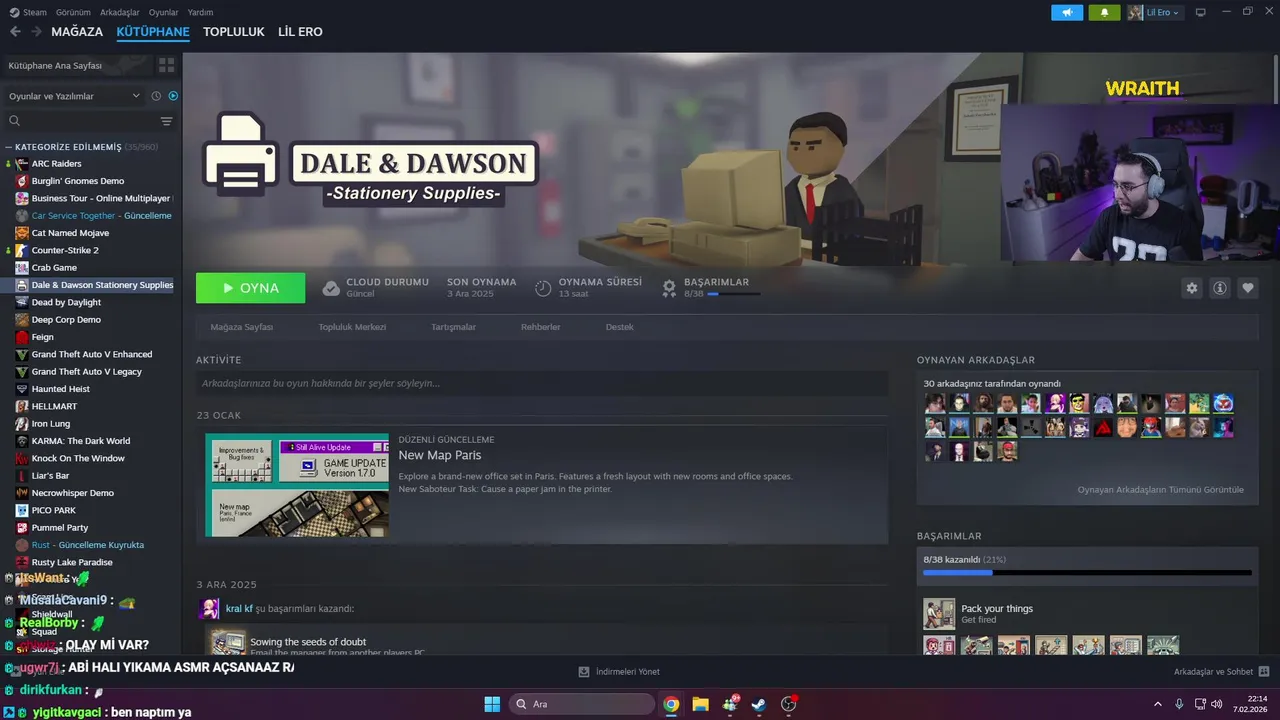Open the Yardım menu

pos(200,12)
